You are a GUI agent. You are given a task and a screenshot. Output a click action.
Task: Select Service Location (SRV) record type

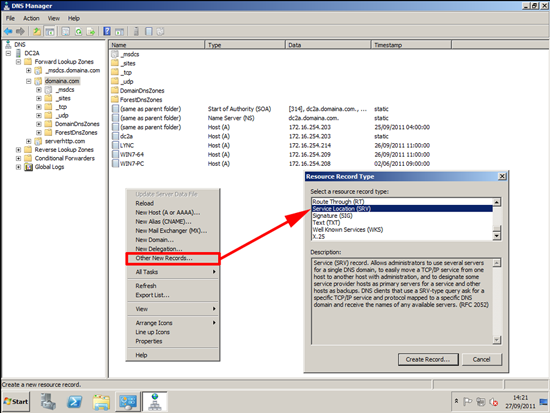(x=402, y=209)
